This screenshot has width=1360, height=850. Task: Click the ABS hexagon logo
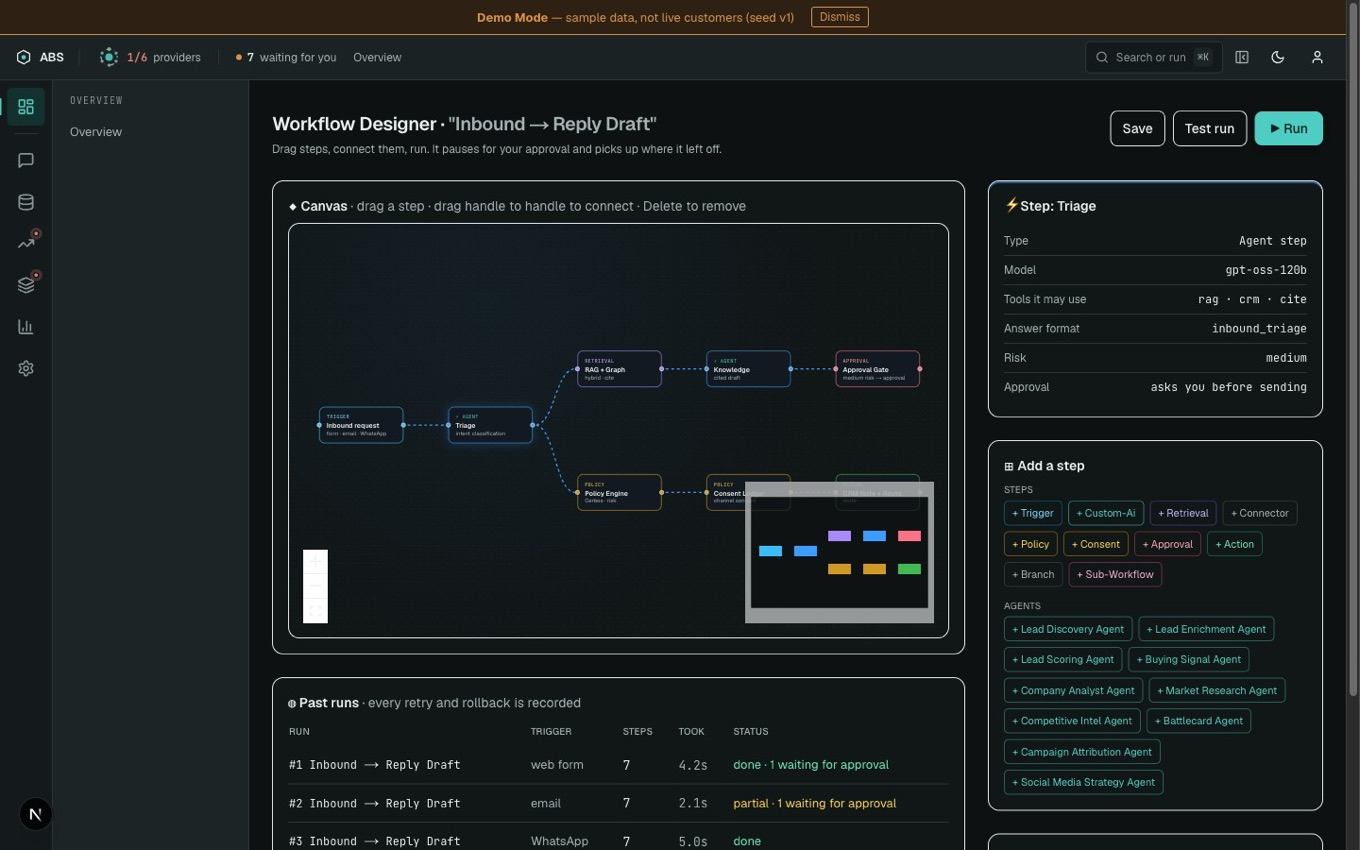[x=24, y=57]
